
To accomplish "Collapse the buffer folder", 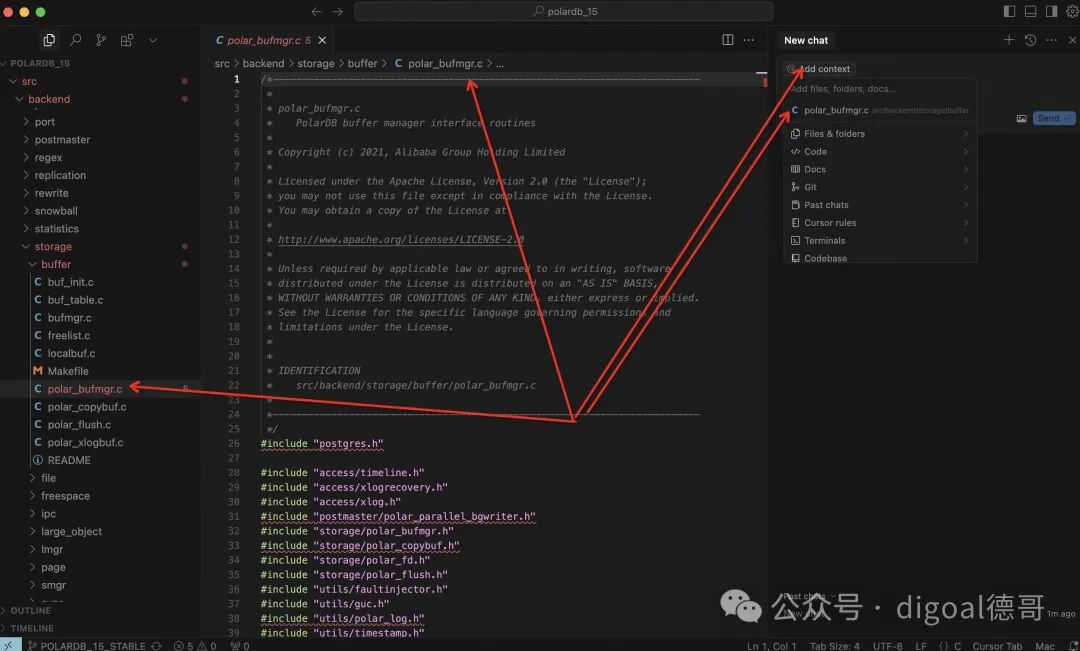I will [x=56, y=264].
